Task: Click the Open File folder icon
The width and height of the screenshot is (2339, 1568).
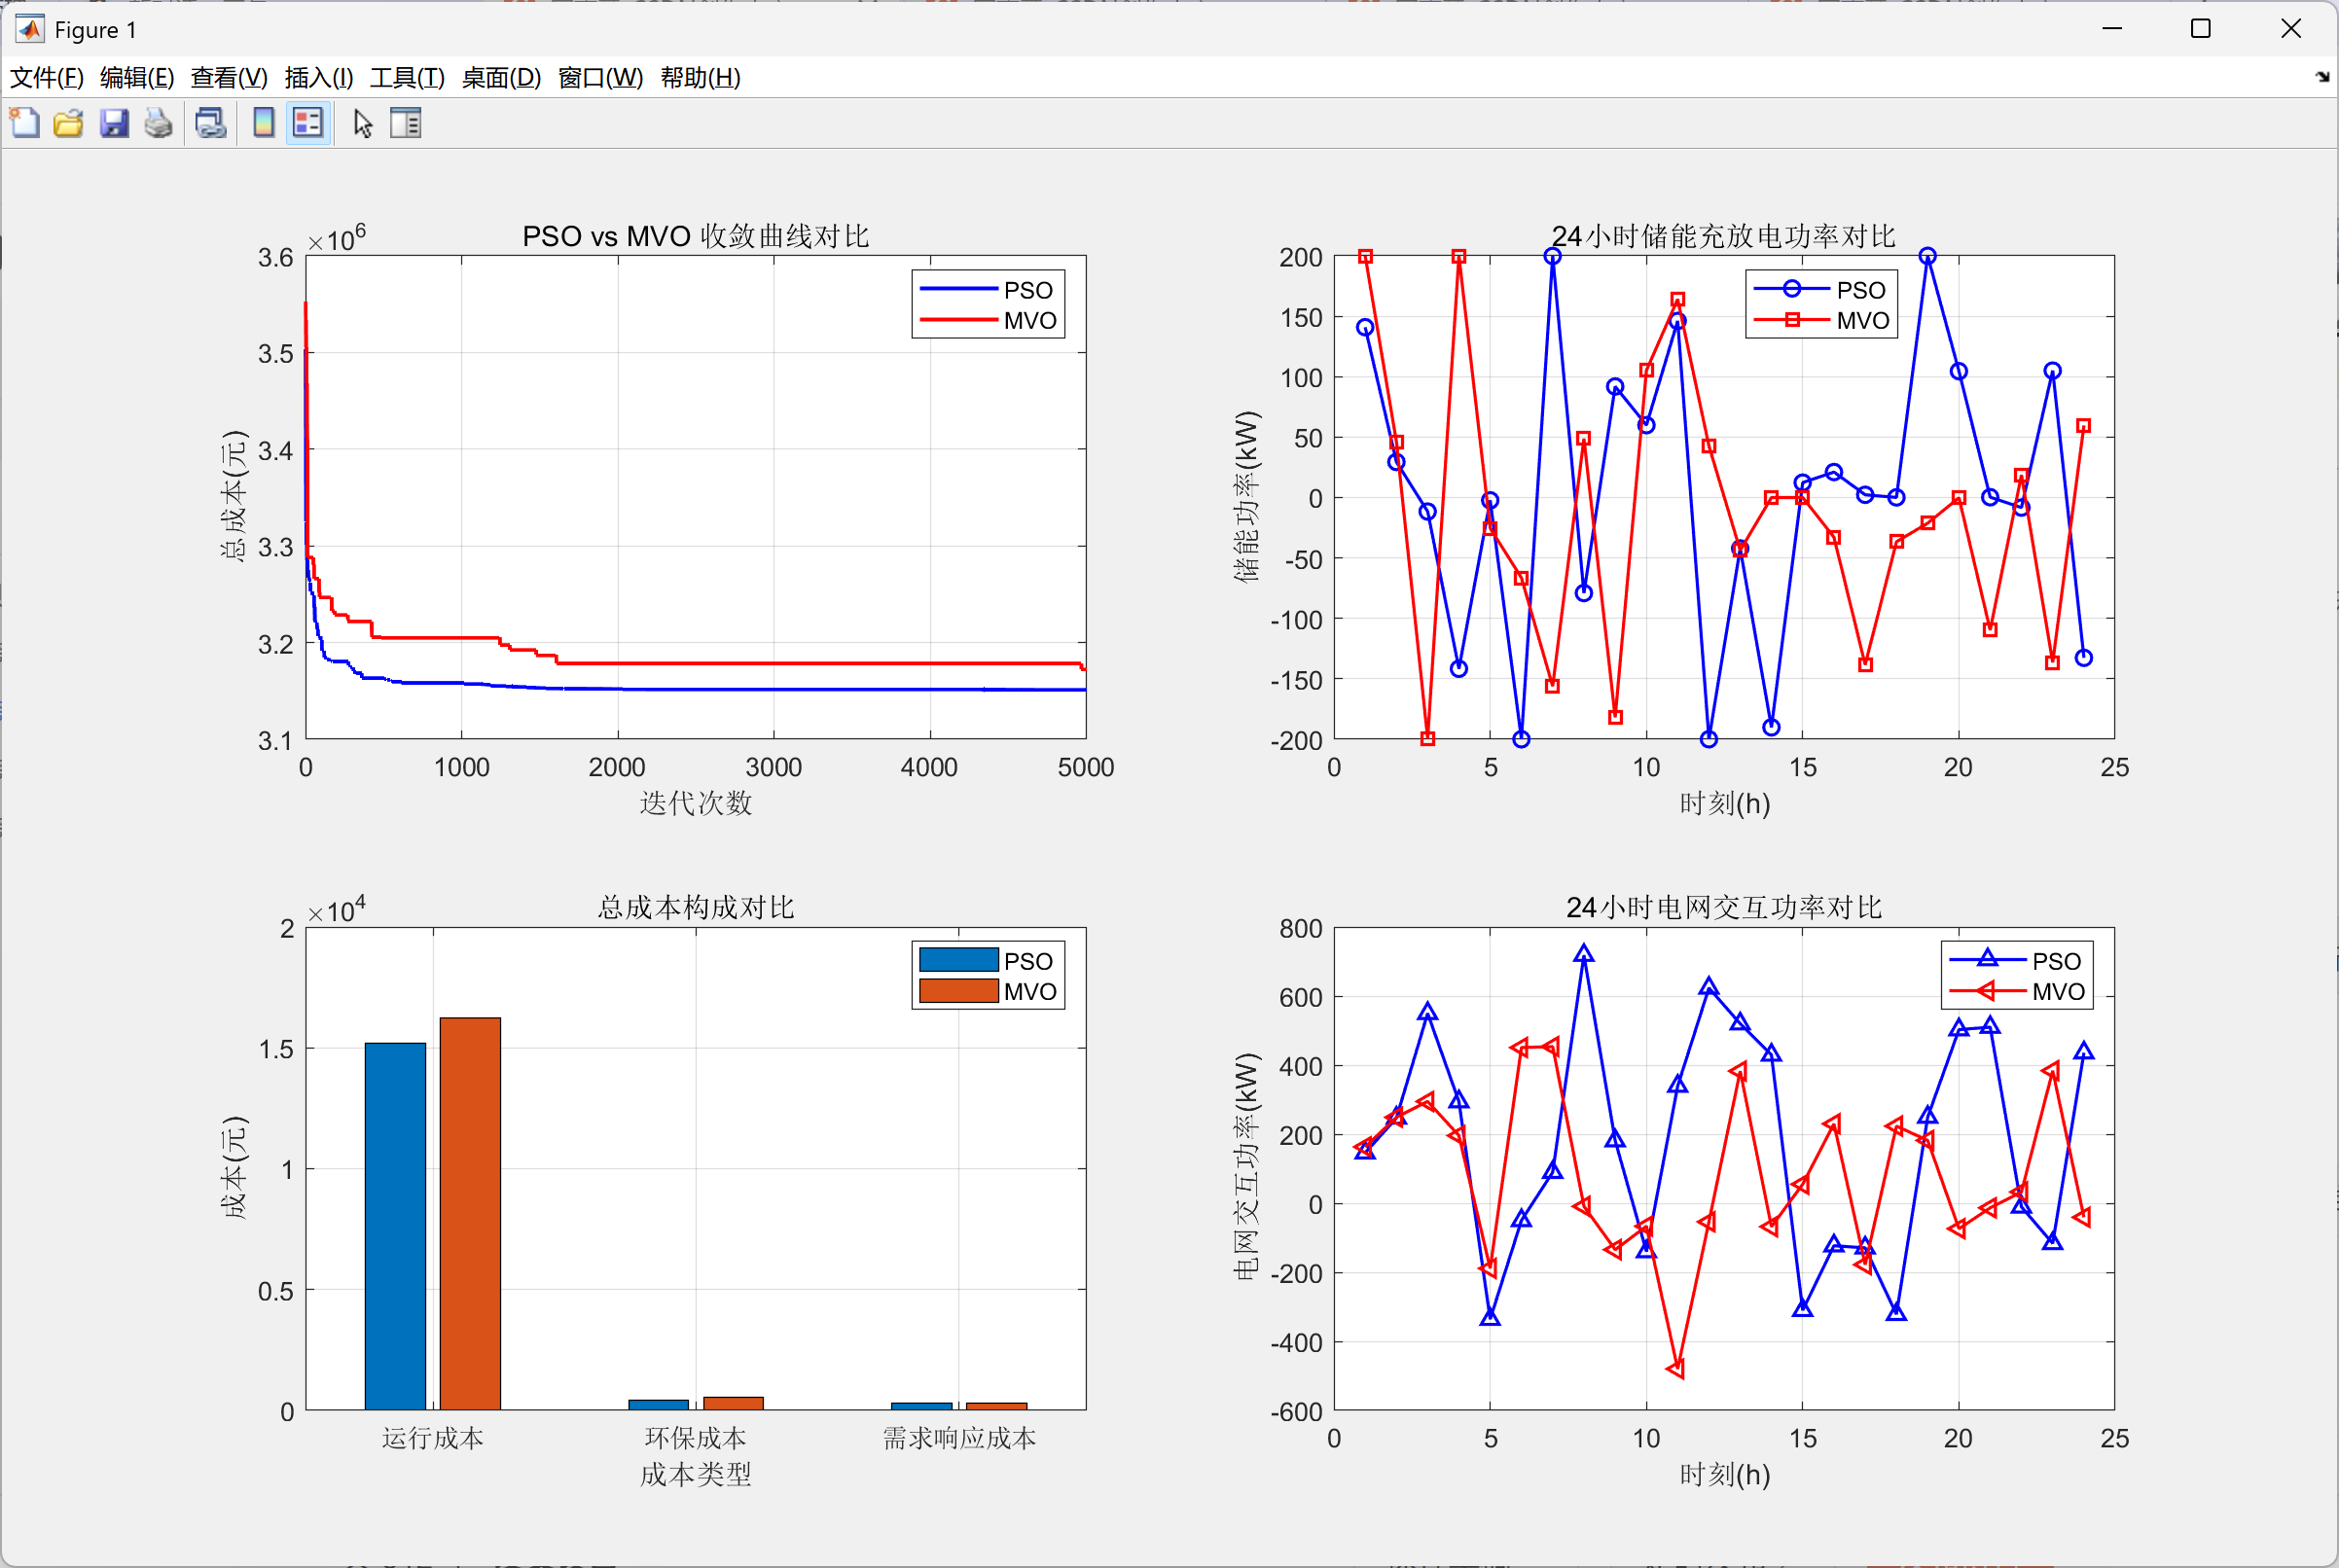Action: (x=68, y=123)
